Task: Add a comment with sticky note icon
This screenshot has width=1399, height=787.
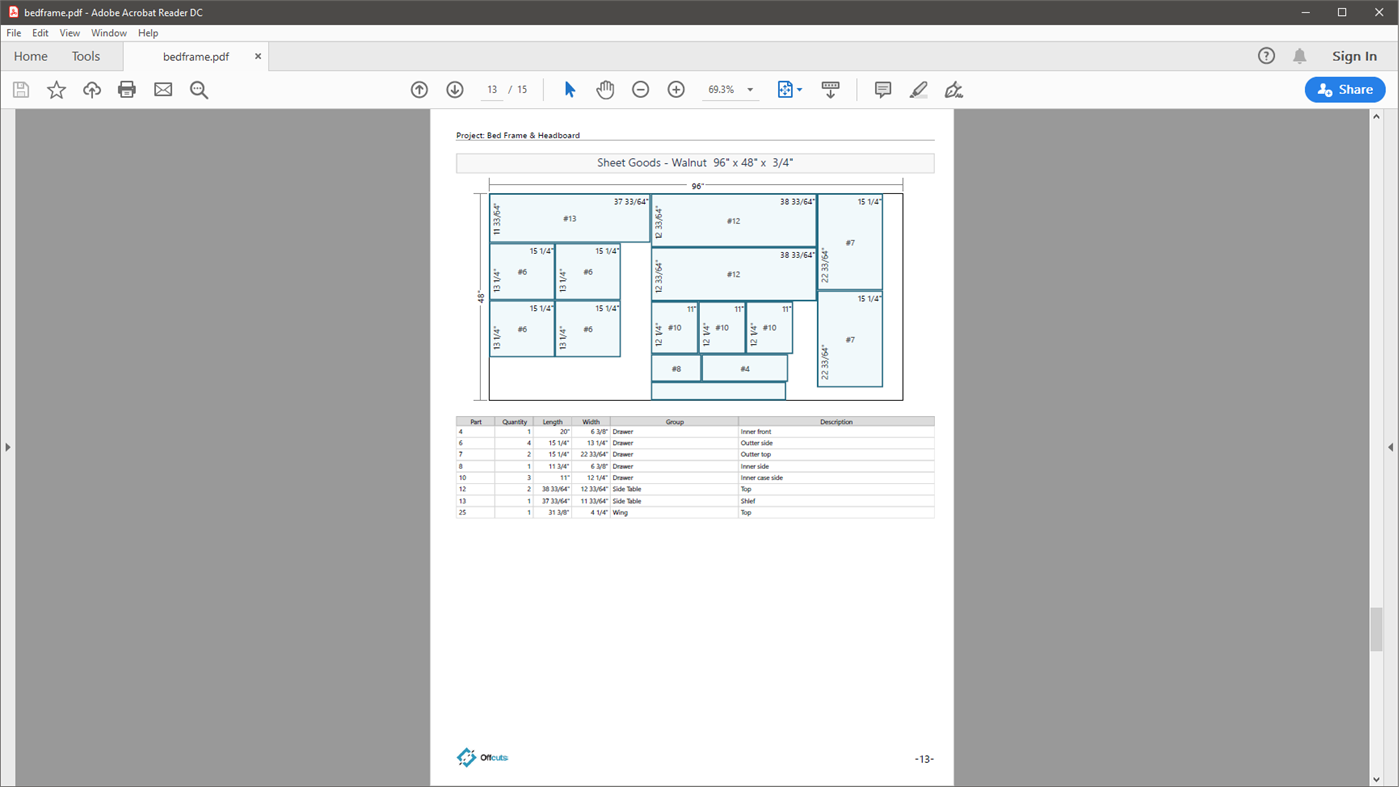Action: click(883, 90)
